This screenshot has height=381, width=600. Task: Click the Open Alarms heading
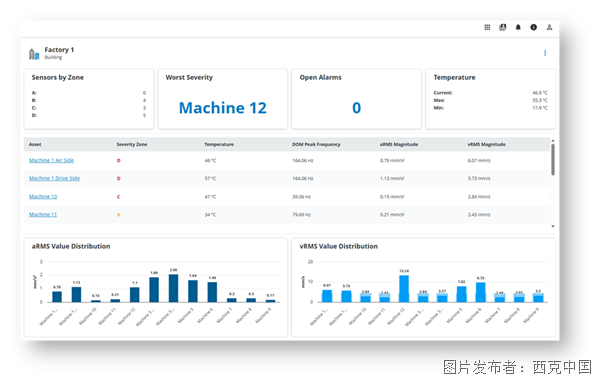coord(321,77)
